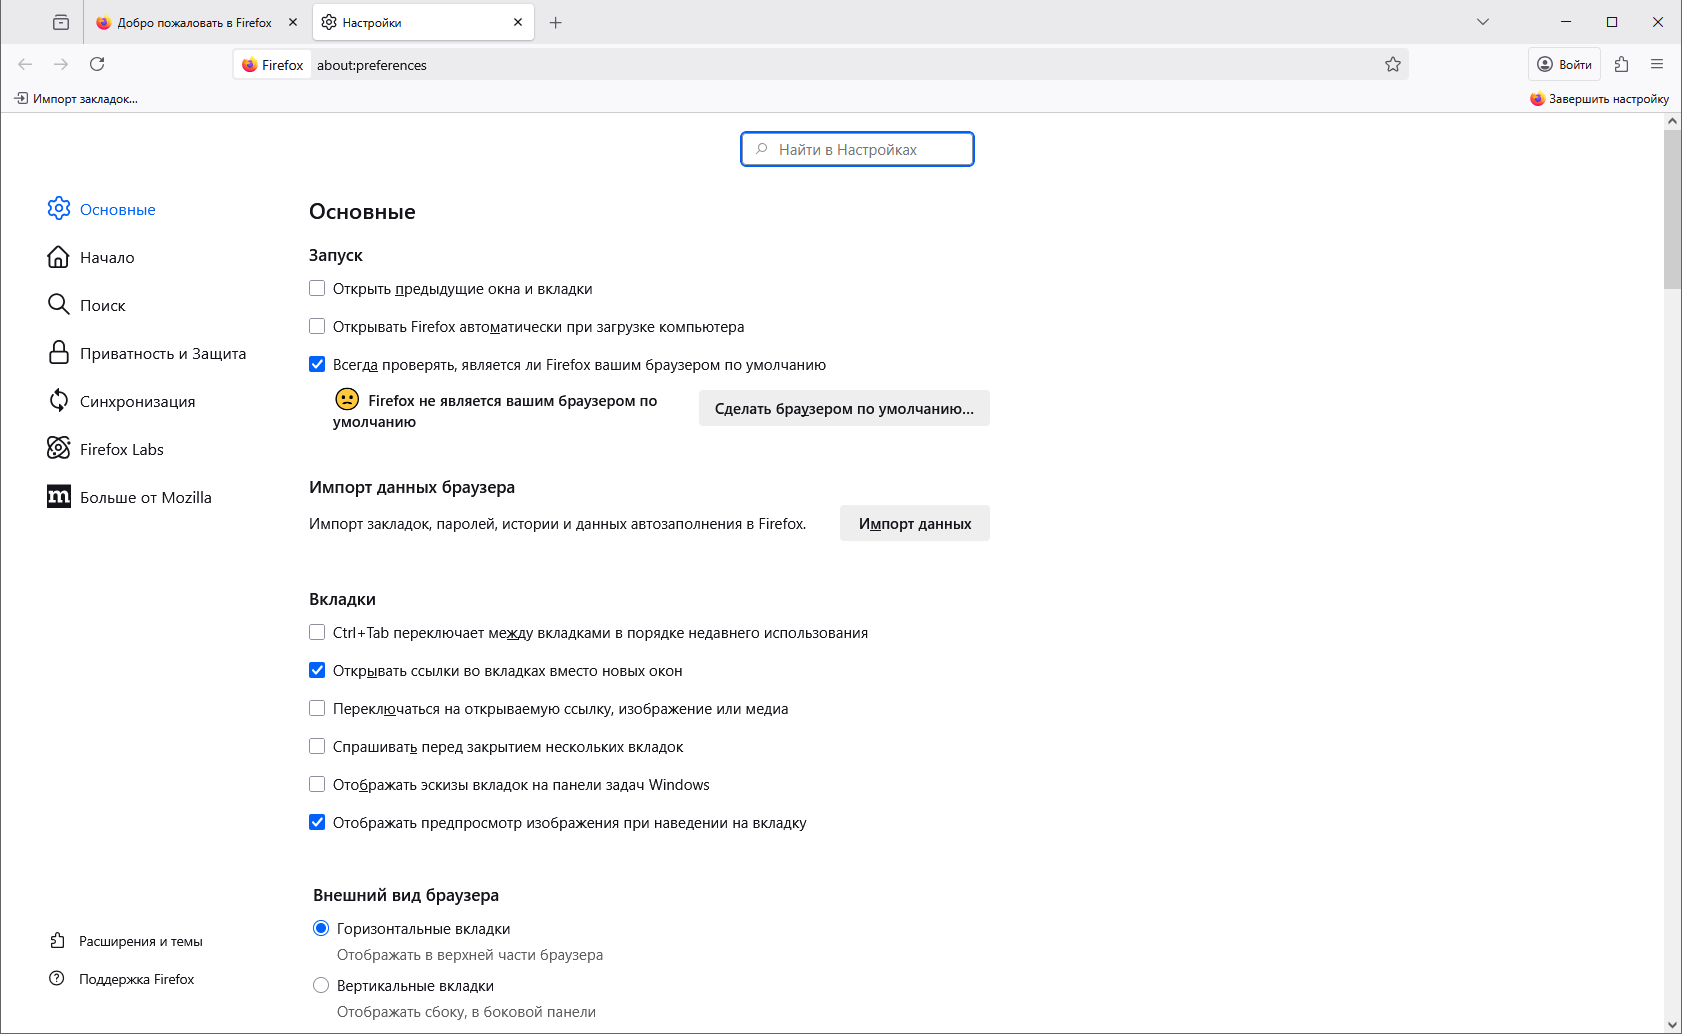1682x1034 pixels.
Task: Open the Firefox hamburger application menu
Action: tap(1657, 64)
